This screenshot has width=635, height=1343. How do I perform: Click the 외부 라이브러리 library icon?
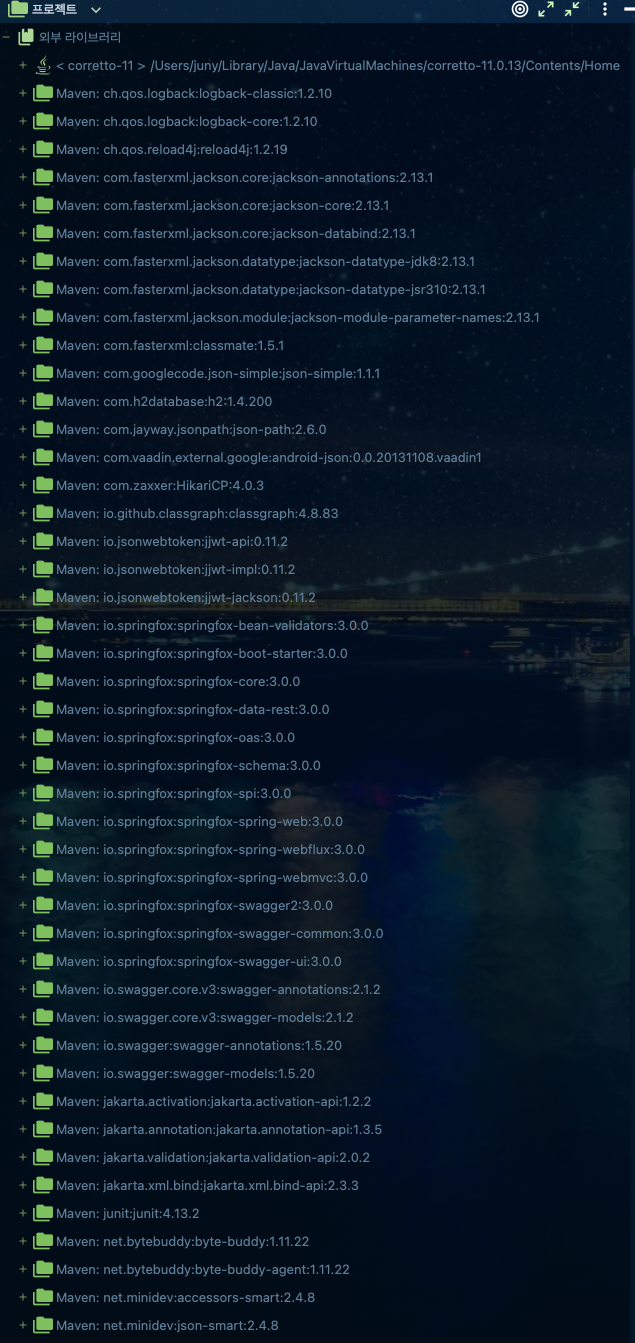[26, 37]
